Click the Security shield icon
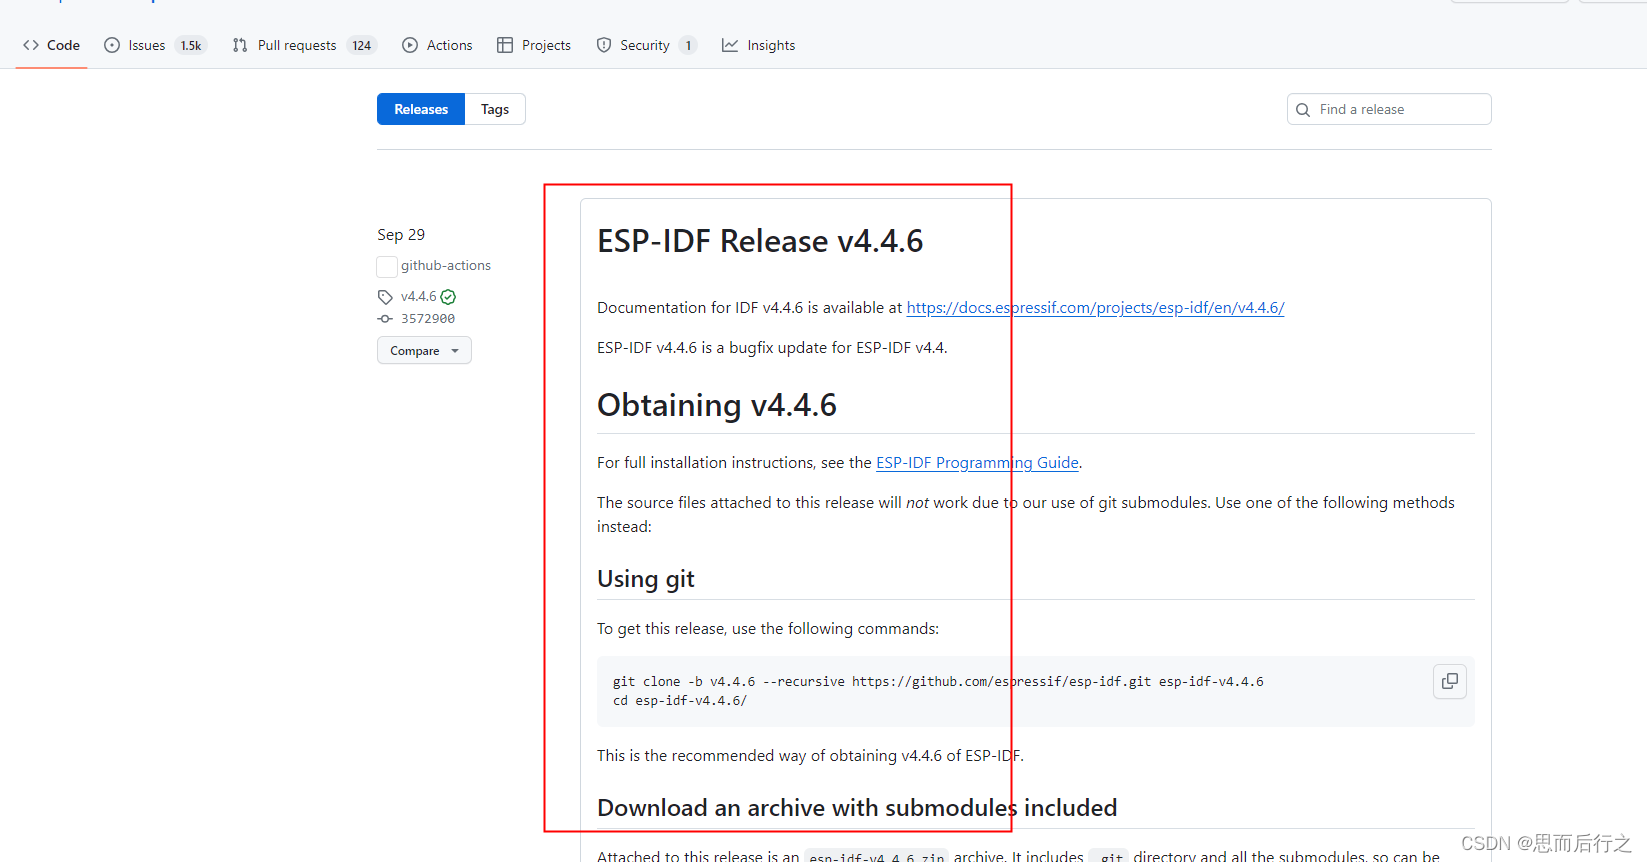The height and width of the screenshot is (862, 1647). pos(604,45)
